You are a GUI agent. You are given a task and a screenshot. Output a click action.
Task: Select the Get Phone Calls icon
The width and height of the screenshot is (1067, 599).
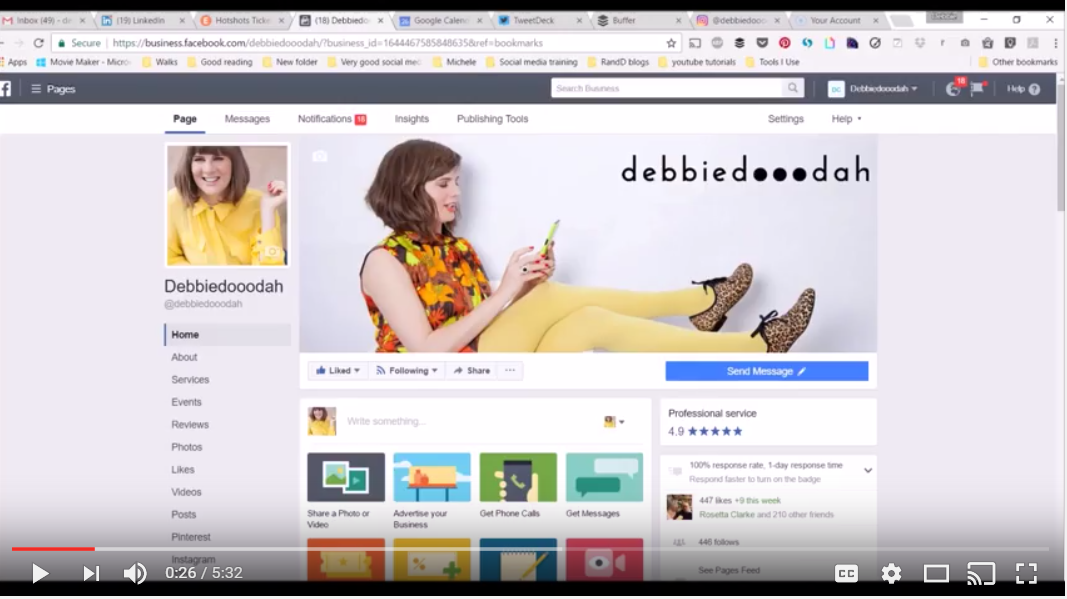click(x=518, y=478)
